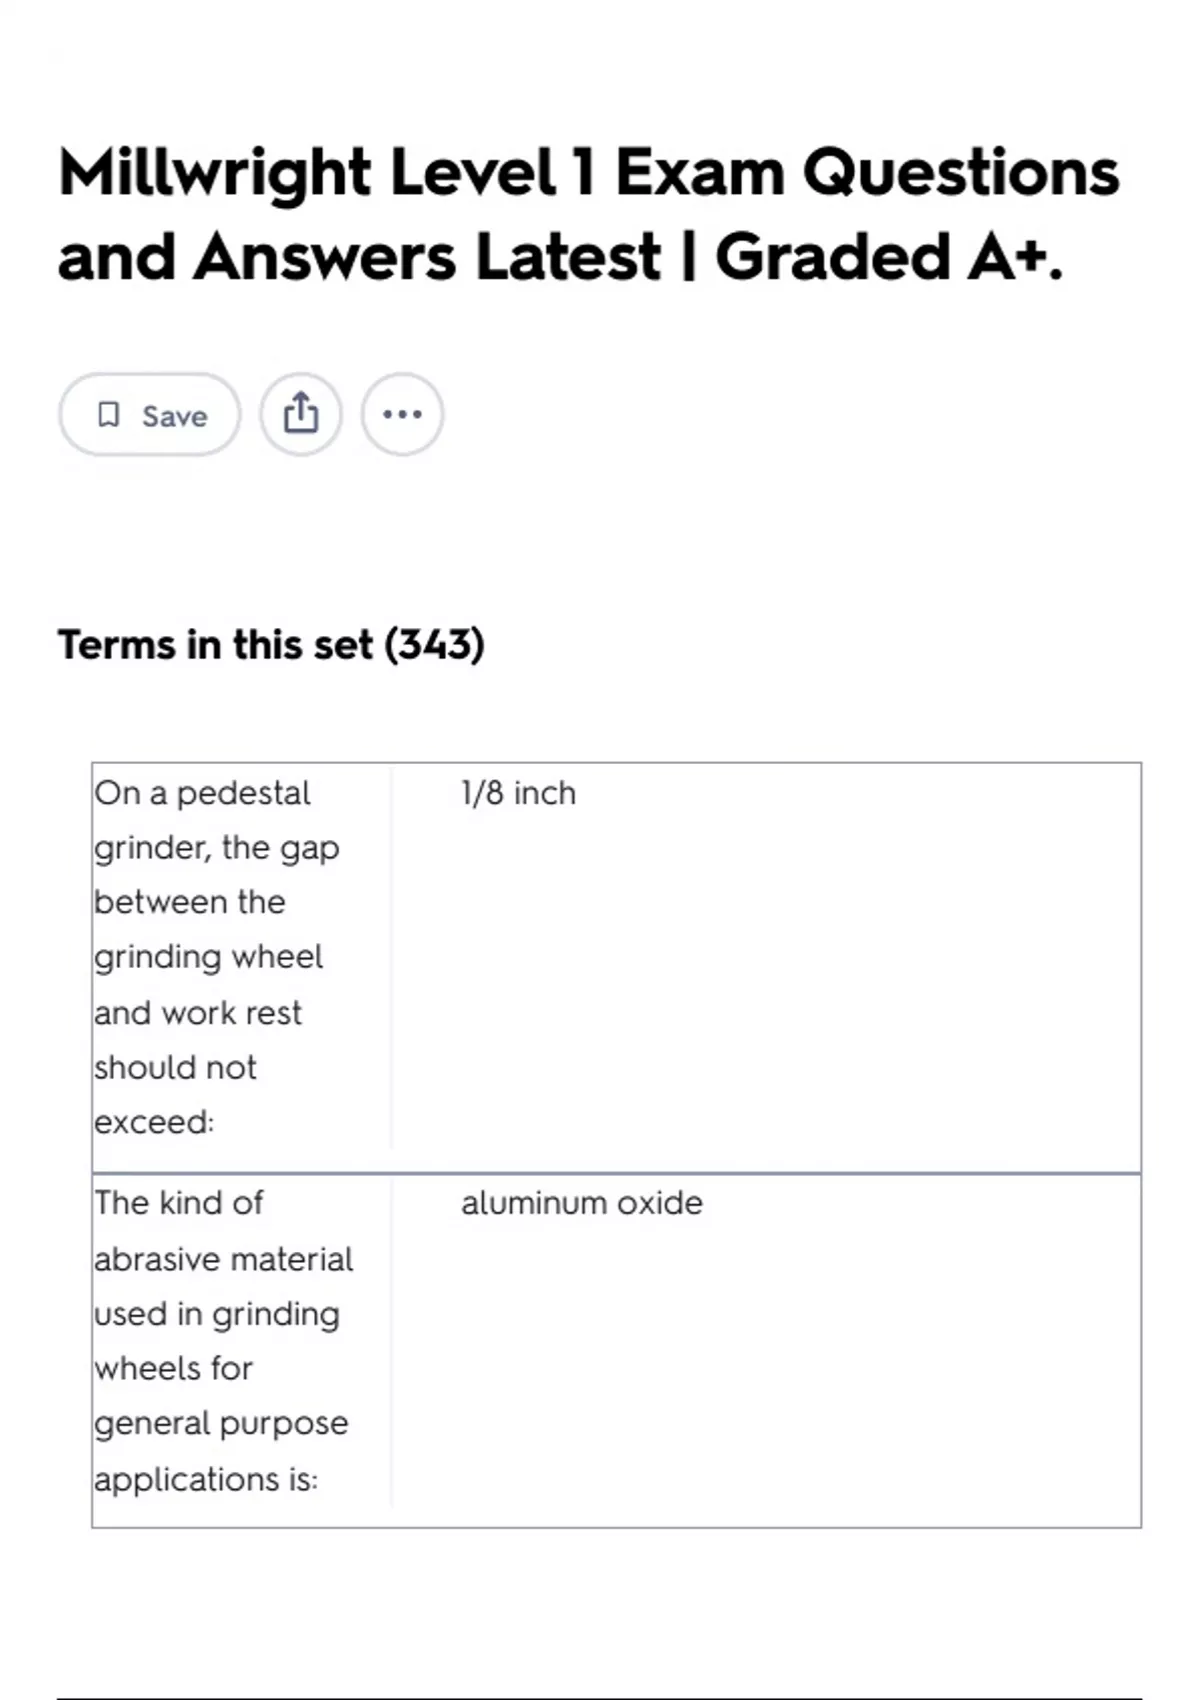Open the three-dots more options menu
The width and height of the screenshot is (1200, 1700).
click(x=402, y=414)
